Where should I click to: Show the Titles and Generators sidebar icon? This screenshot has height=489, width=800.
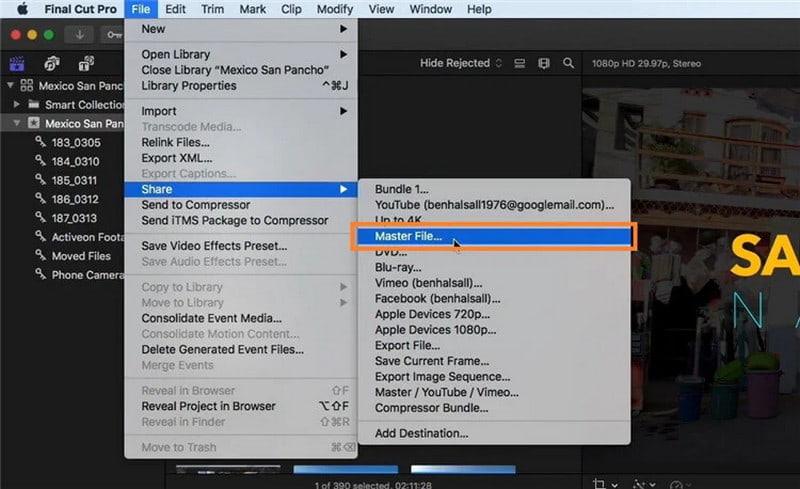click(x=86, y=63)
